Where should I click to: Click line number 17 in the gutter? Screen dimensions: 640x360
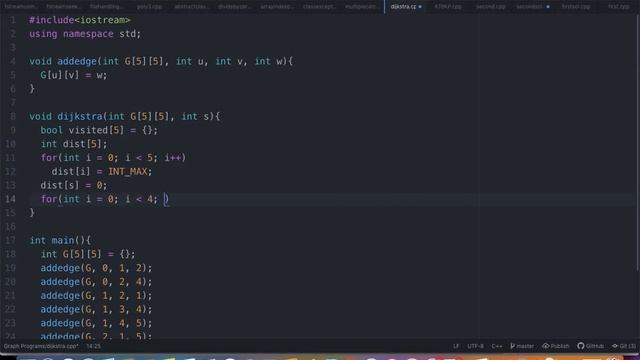click(11, 240)
